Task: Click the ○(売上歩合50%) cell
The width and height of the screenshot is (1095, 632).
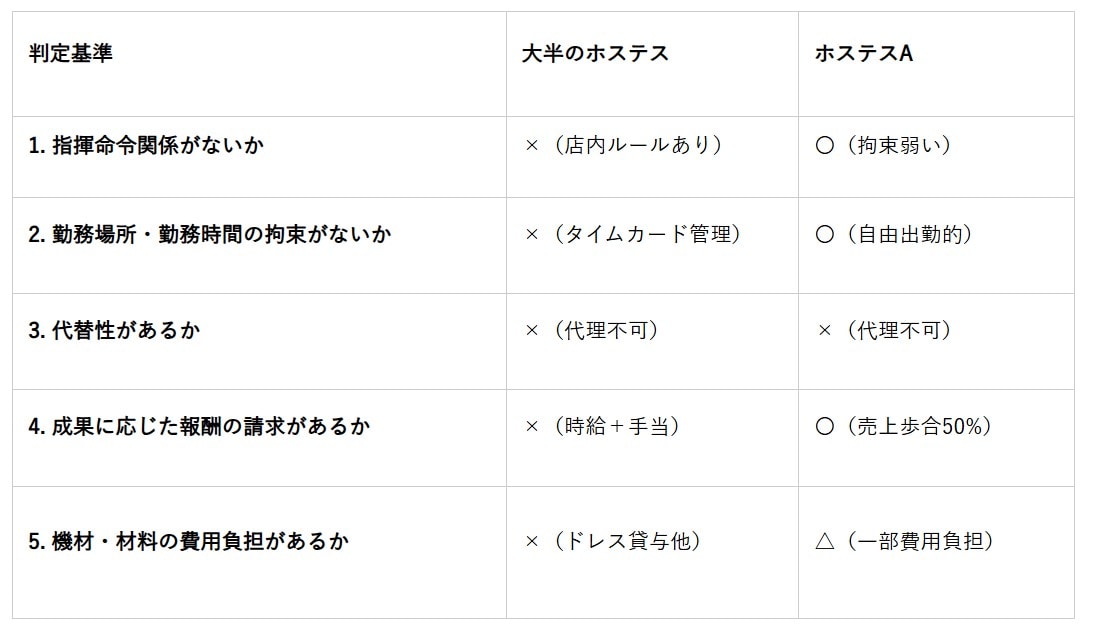Action: [903, 426]
